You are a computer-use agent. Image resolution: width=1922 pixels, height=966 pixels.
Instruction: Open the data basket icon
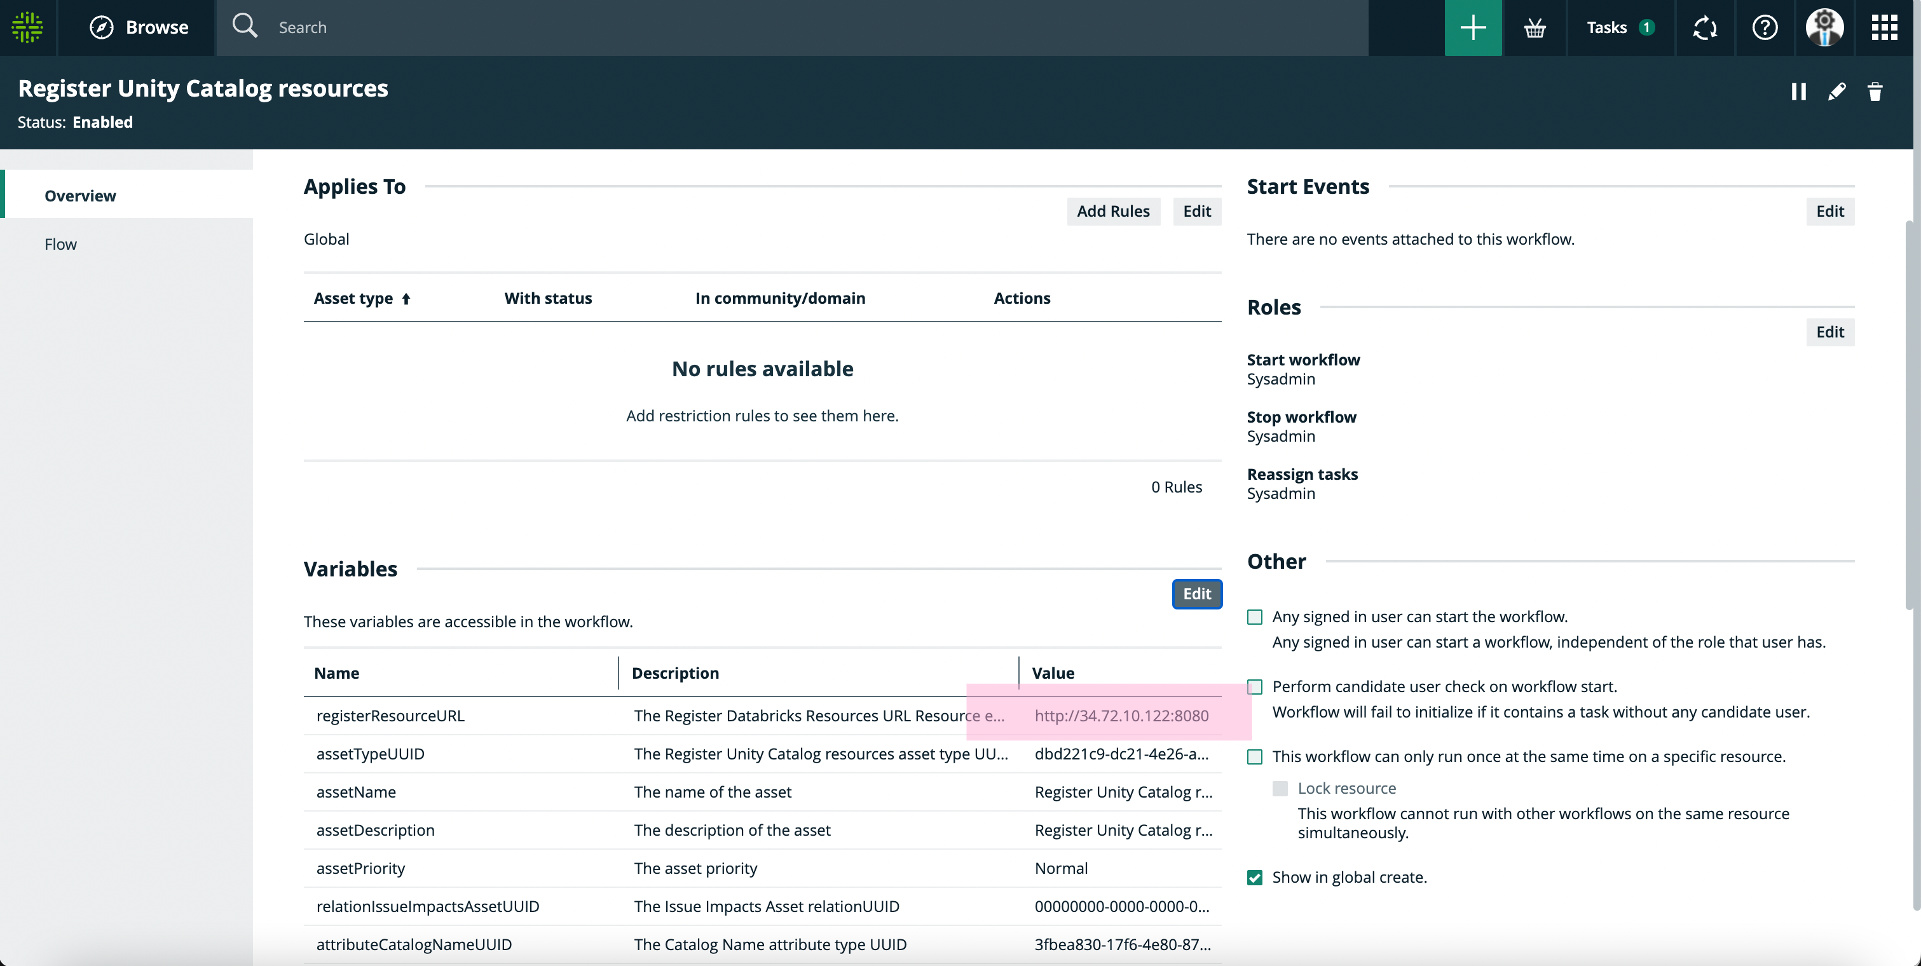pos(1535,28)
